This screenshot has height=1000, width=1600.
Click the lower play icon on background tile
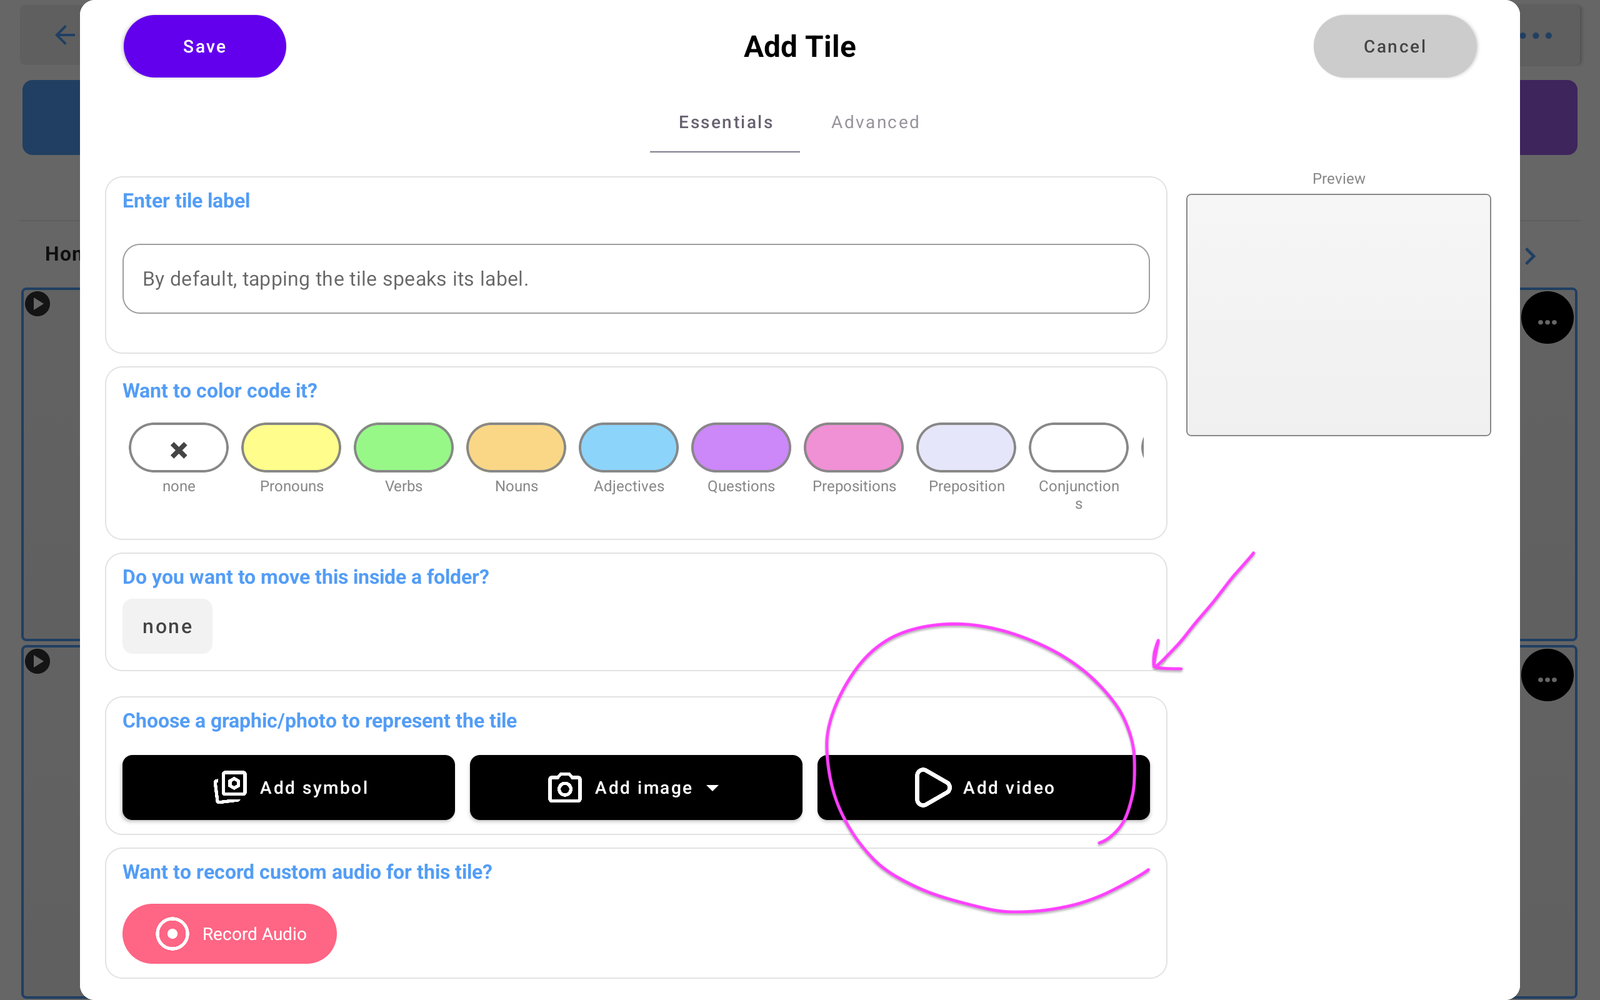click(37, 661)
